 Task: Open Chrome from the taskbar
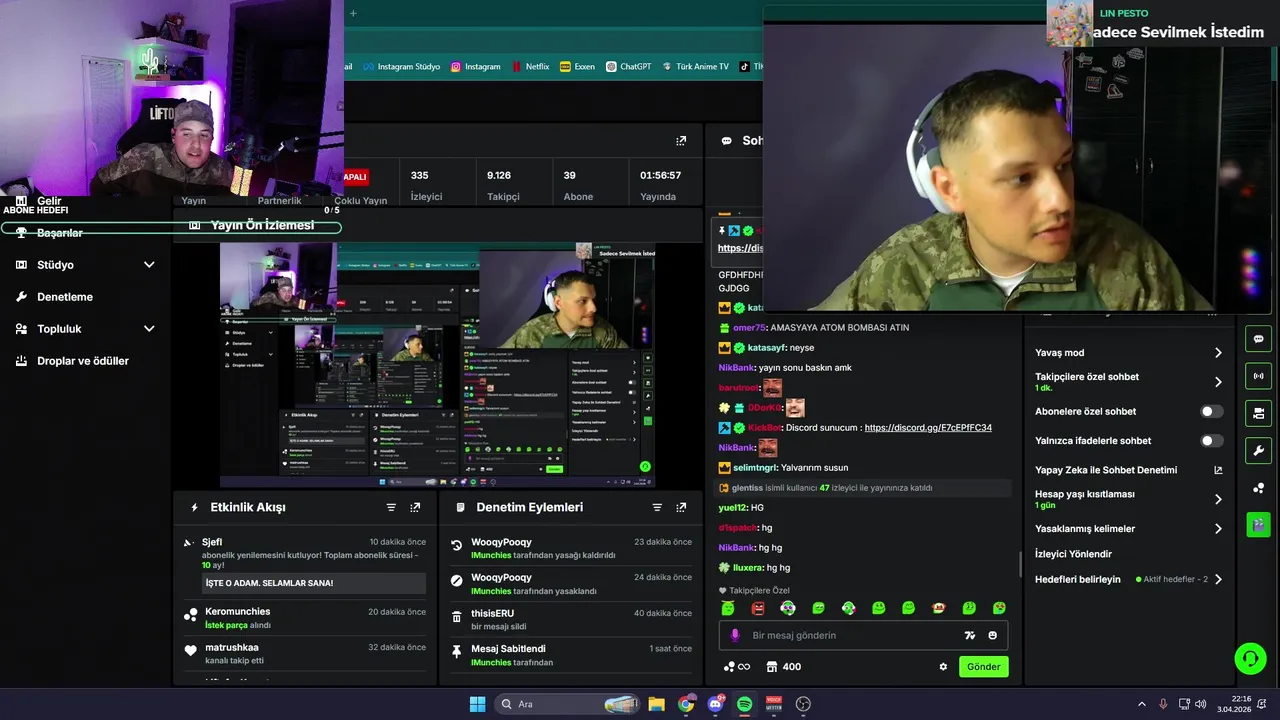click(x=686, y=704)
